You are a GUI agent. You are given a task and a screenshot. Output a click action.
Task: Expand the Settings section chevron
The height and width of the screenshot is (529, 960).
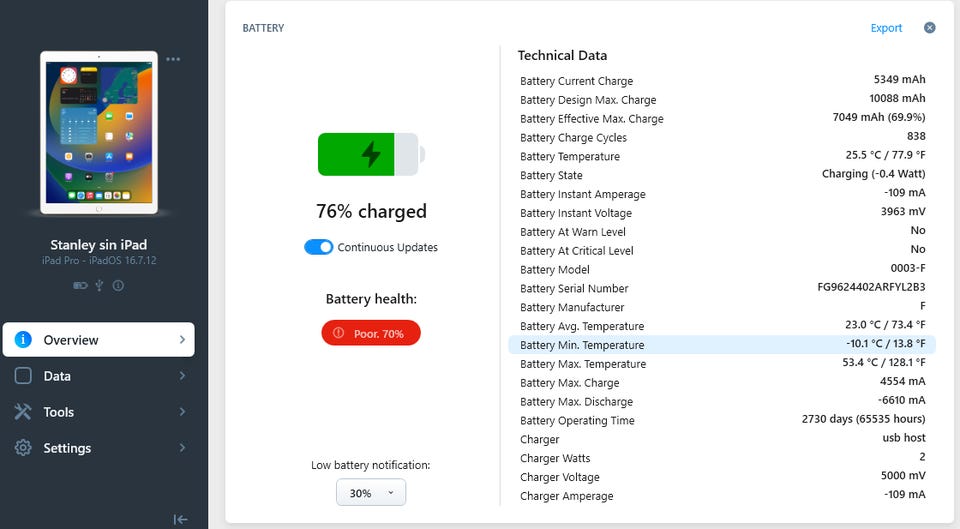pos(182,448)
